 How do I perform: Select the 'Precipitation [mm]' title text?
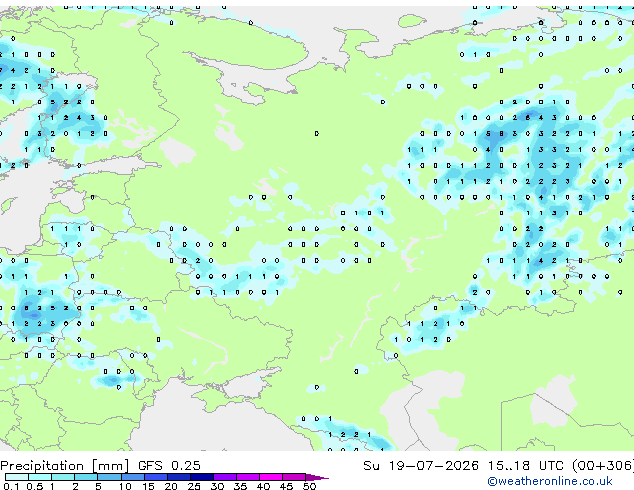[x=64, y=466]
